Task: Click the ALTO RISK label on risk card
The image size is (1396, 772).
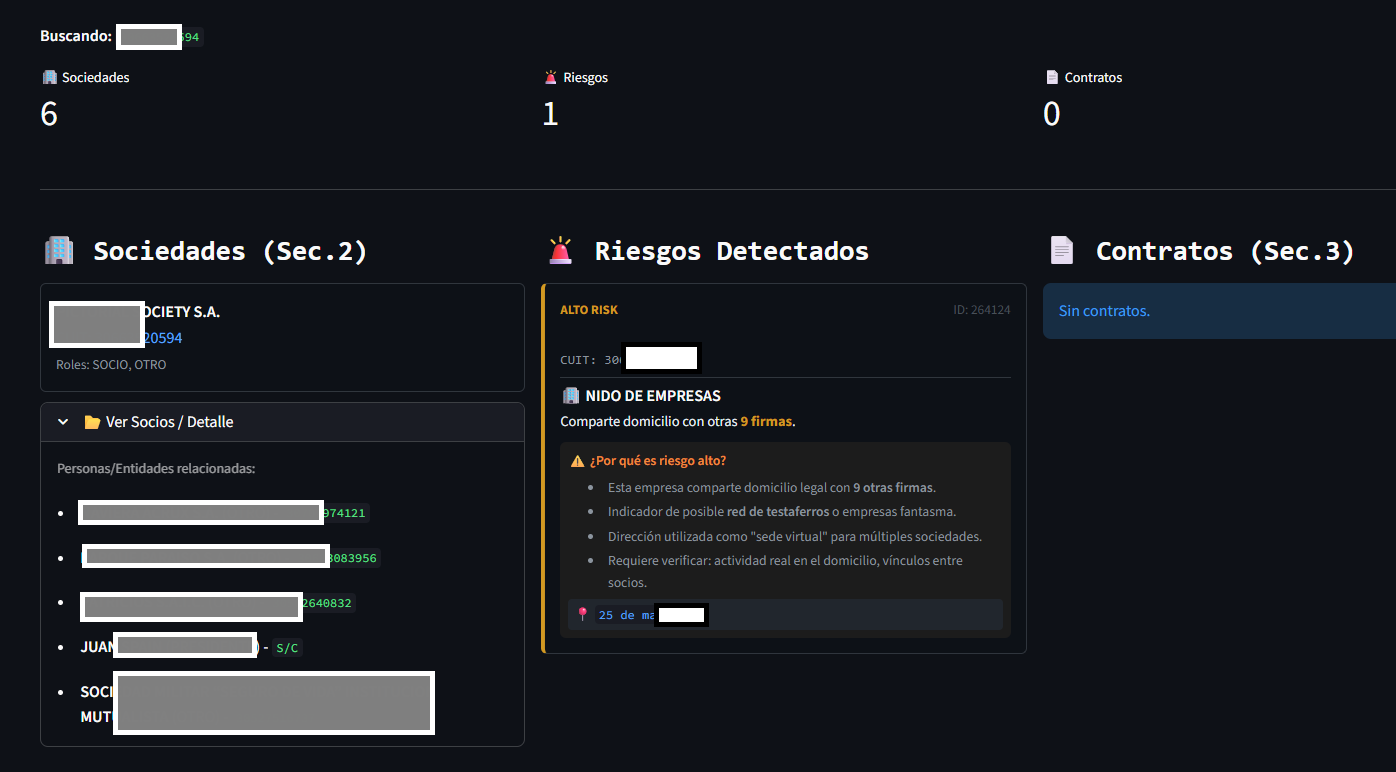Action: (589, 310)
